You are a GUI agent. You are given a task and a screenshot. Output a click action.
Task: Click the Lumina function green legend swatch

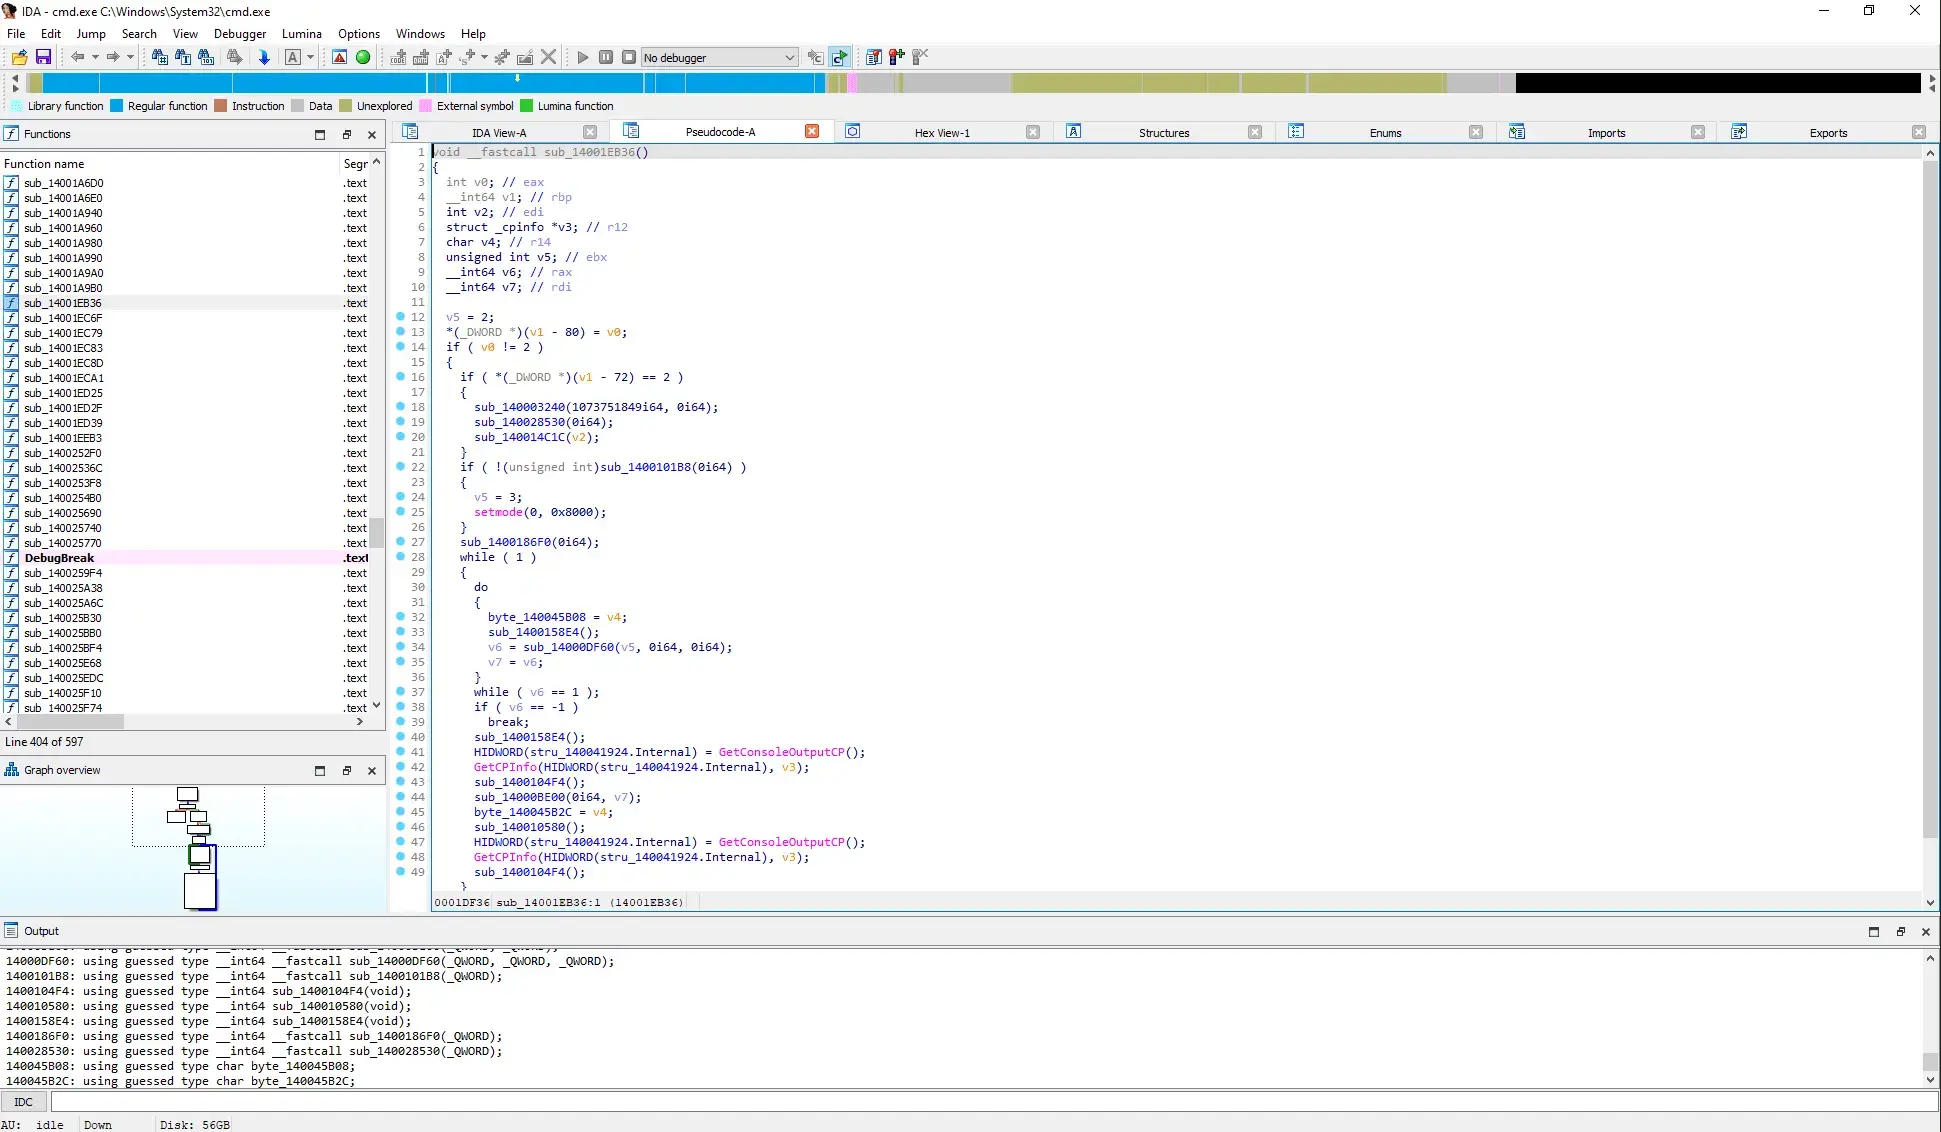click(x=527, y=106)
